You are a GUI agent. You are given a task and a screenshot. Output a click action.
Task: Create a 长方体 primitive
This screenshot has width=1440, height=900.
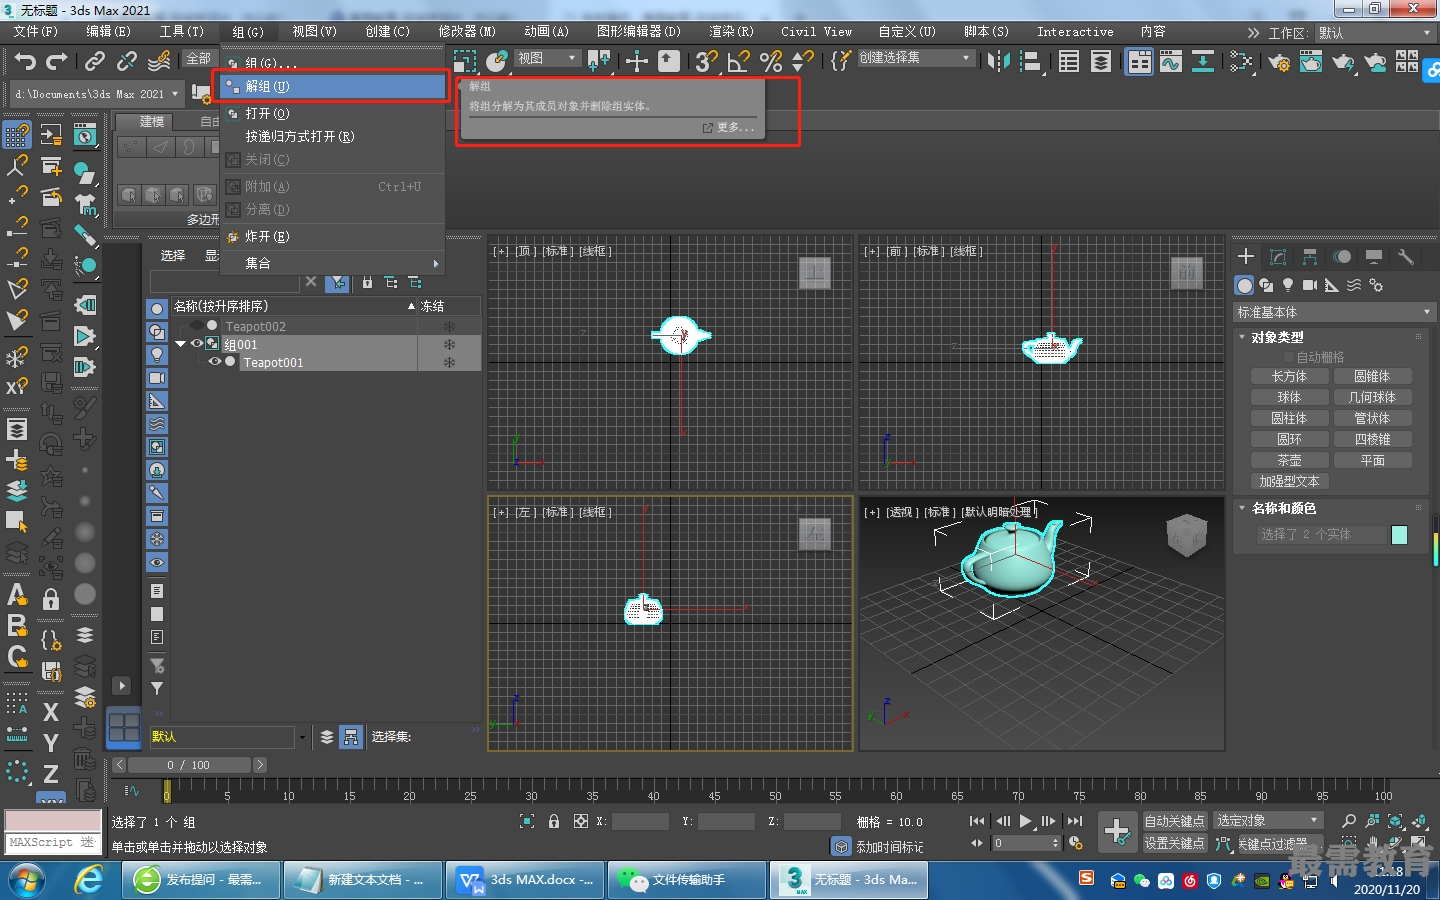[x=1290, y=376]
